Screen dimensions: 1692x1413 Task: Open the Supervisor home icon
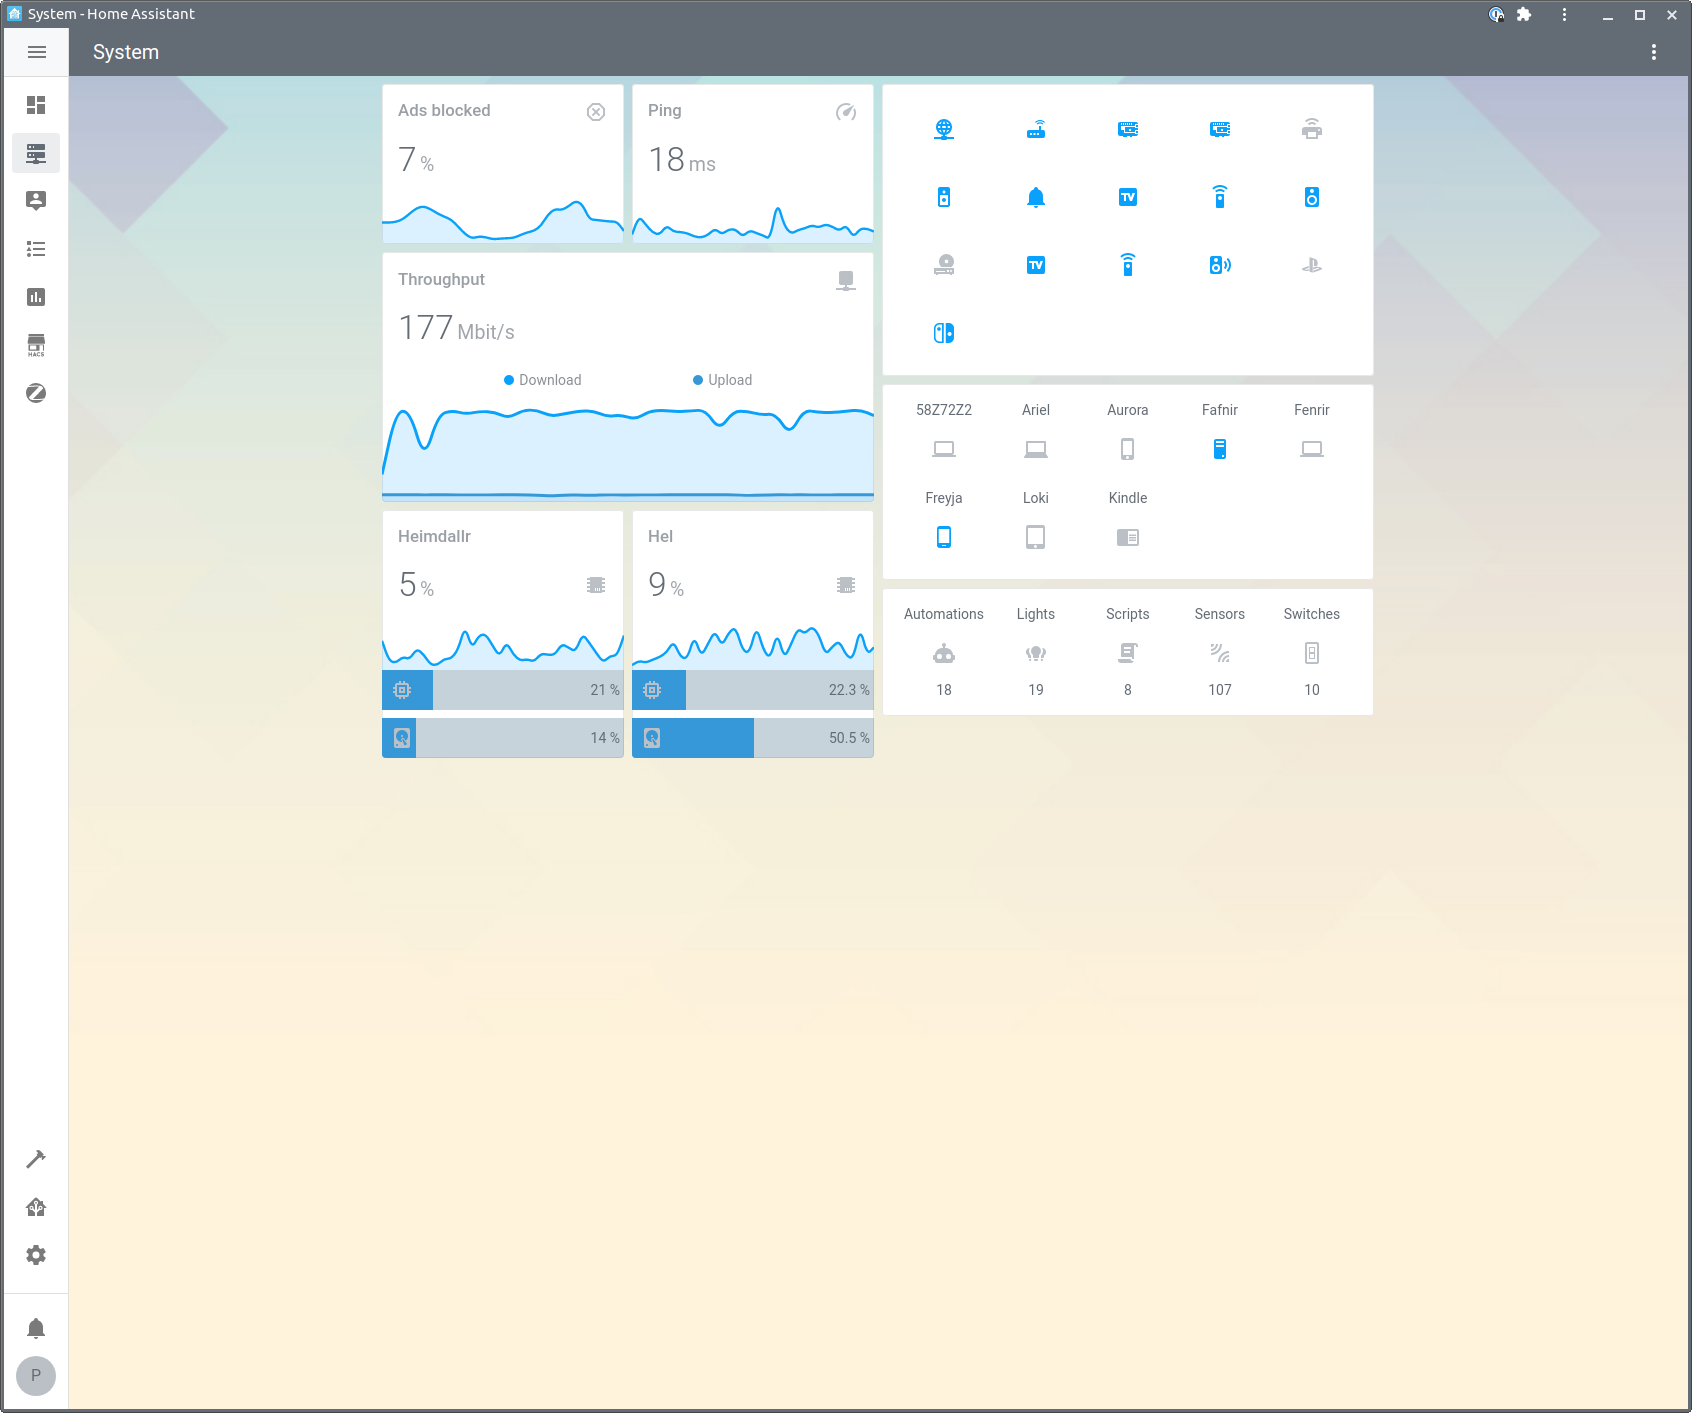(36, 1207)
